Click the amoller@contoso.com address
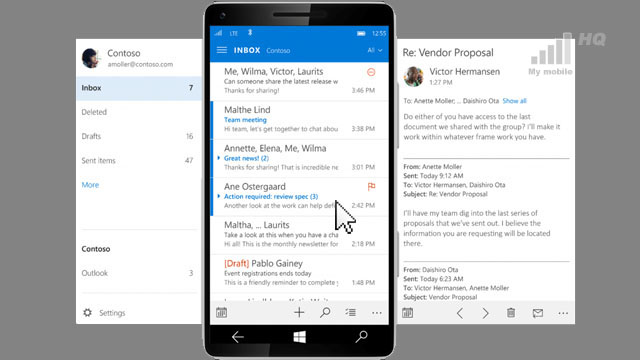The width and height of the screenshot is (640, 360). [x=140, y=64]
